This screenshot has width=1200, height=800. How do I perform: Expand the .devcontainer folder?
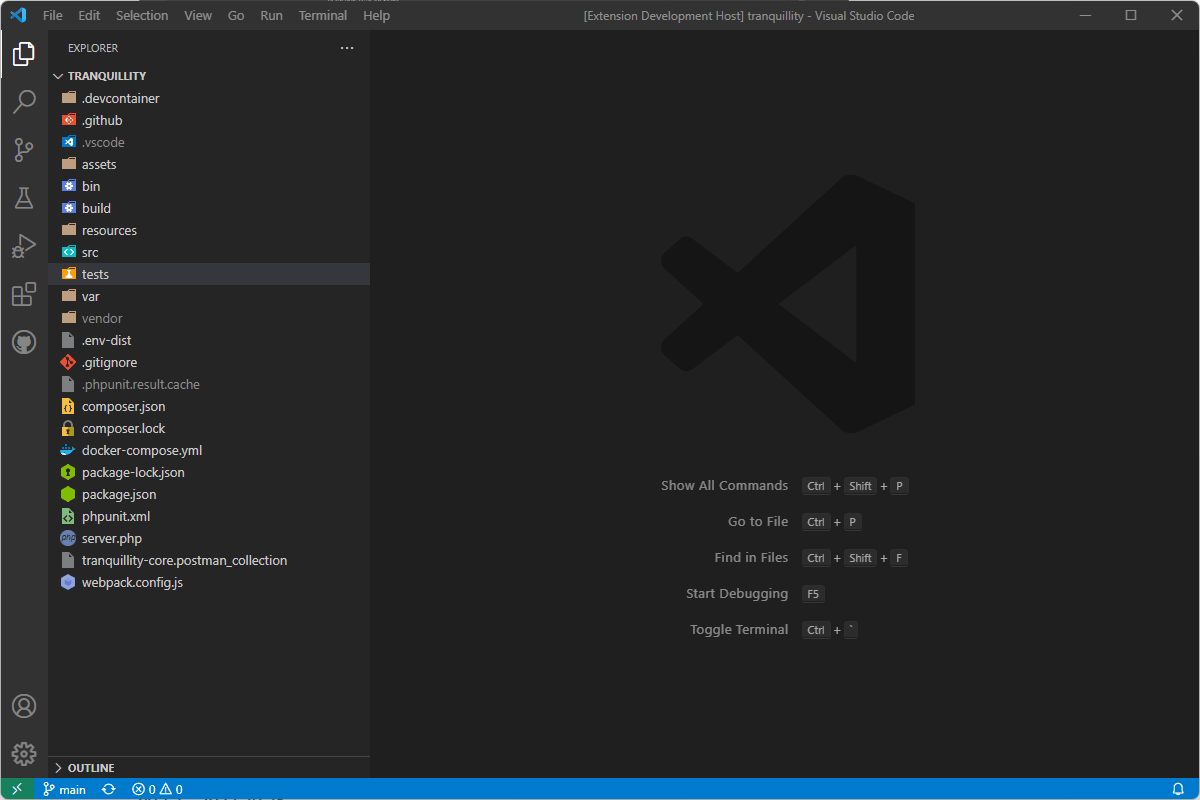pyautogui.click(x=209, y=98)
